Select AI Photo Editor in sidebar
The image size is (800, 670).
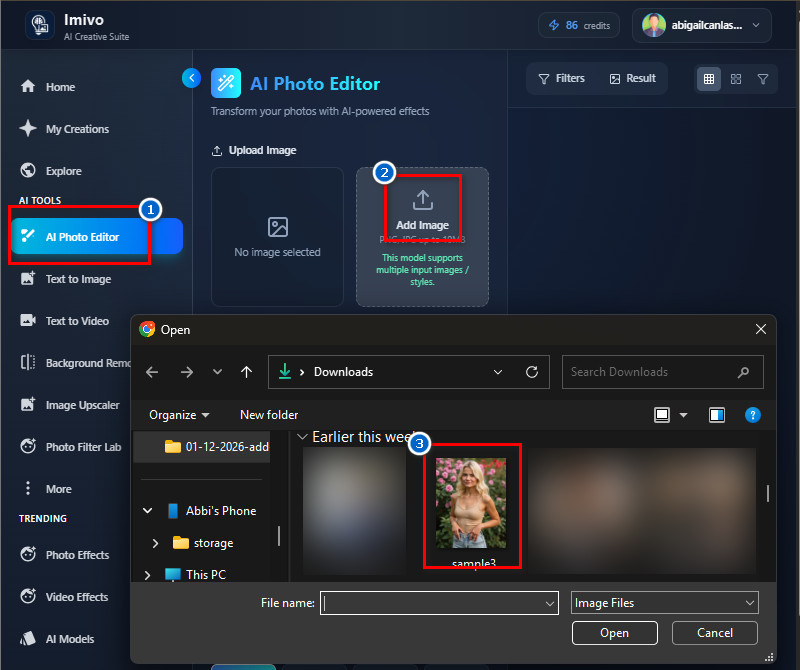pyautogui.click(x=96, y=236)
